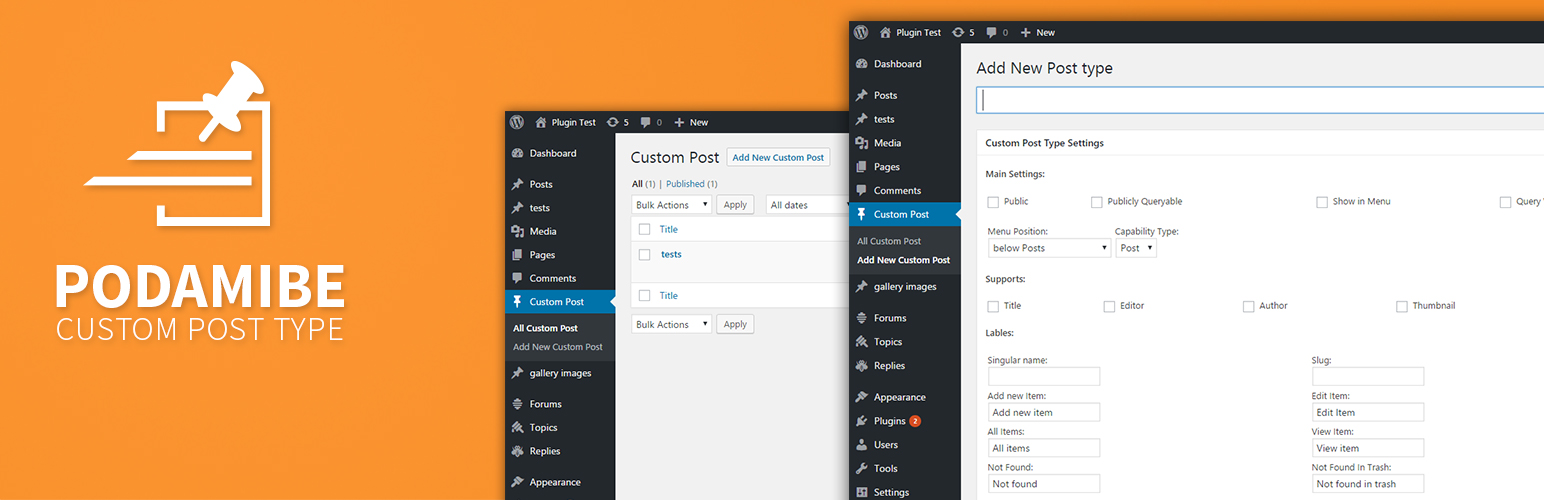
Task: Open Menu Position dropdown showing below Posts
Action: (x=1049, y=248)
